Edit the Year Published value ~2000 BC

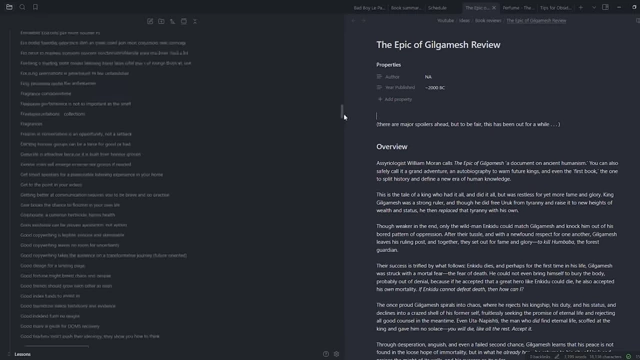(x=435, y=87)
